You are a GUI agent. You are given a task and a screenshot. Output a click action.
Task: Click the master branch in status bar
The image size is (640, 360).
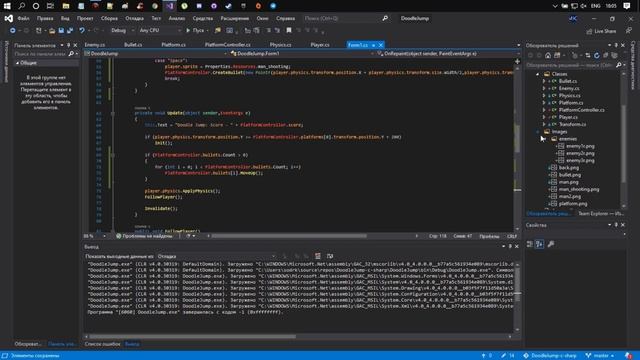tap(600, 356)
